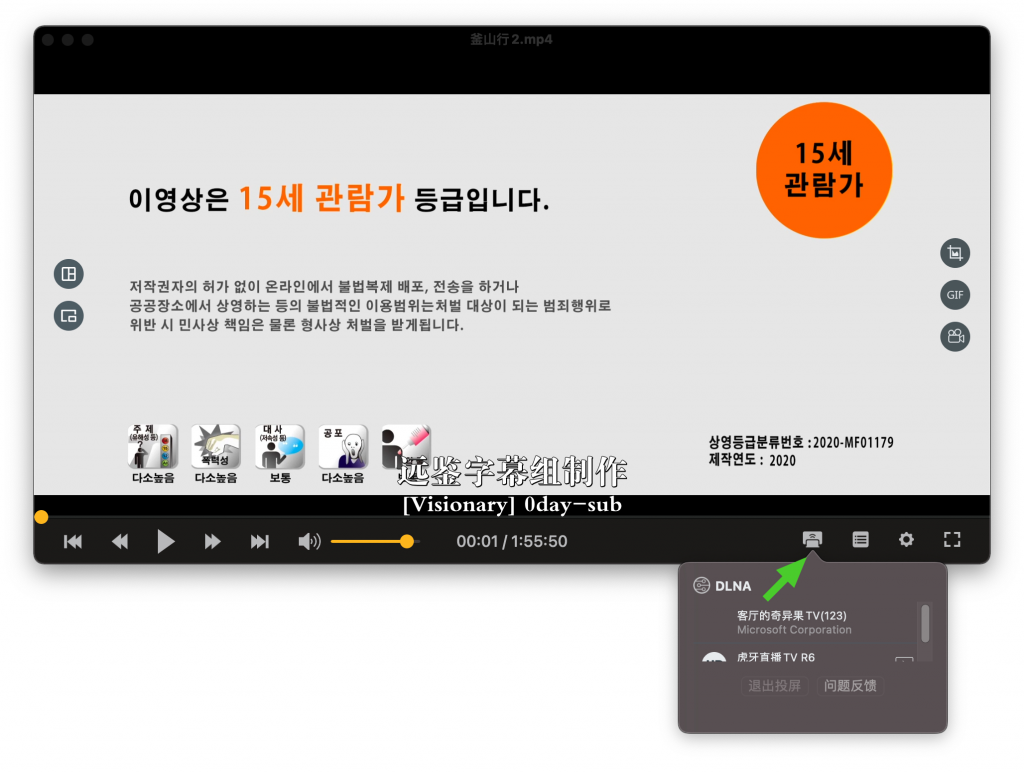Viewport: 1024px width, 773px height.
Task: Send feedback via the 问题反馈 button
Action: click(x=850, y=686)
